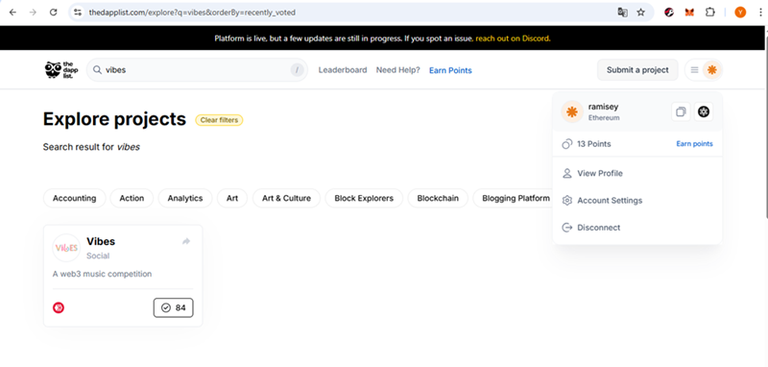Click Submit a project button

click(637, 70)
